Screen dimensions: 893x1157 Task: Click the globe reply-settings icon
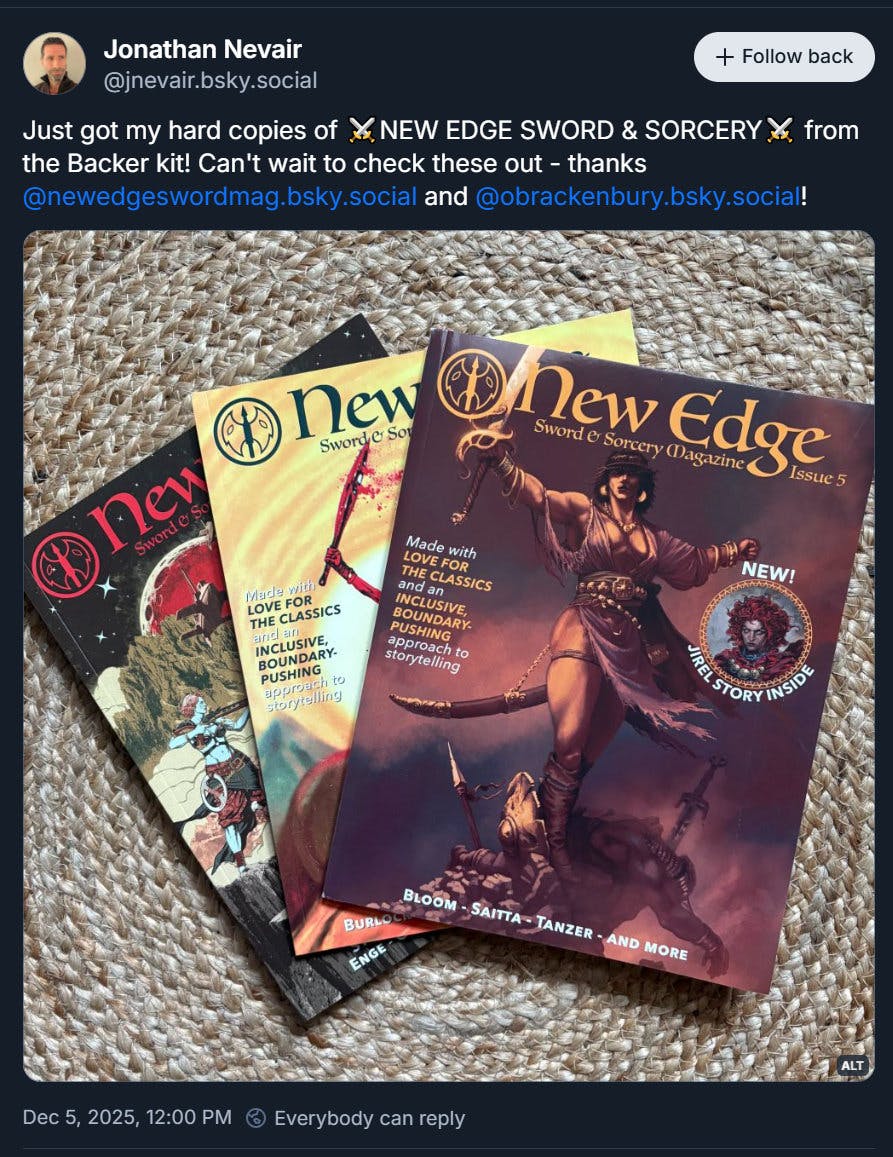pyautogui.click(x=255, y=1118)
